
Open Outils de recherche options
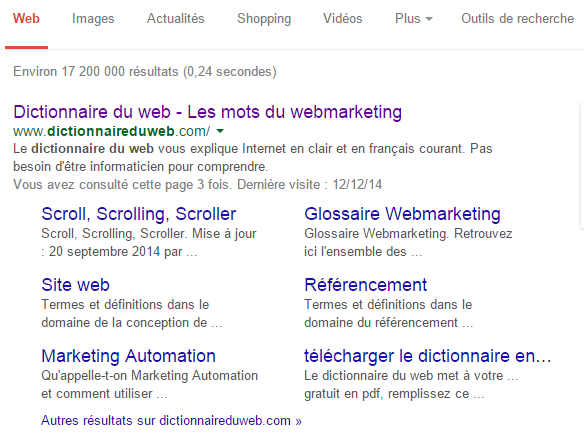pos(517,19)
